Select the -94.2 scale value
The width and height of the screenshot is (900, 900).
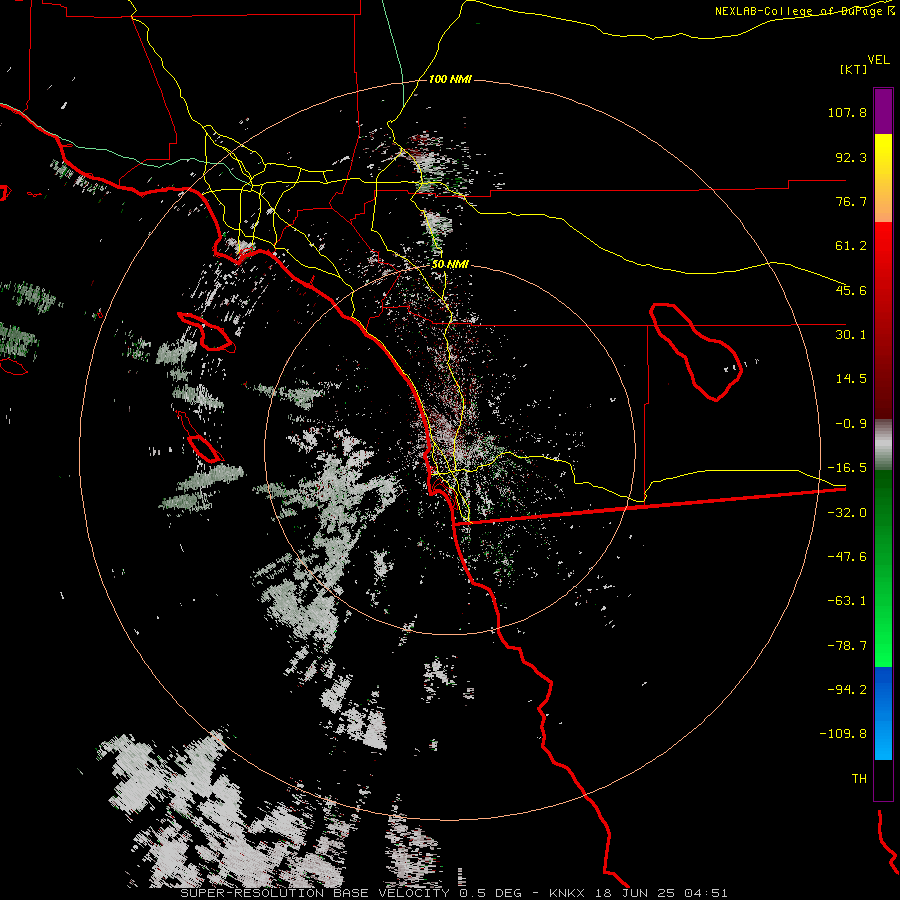847,690
